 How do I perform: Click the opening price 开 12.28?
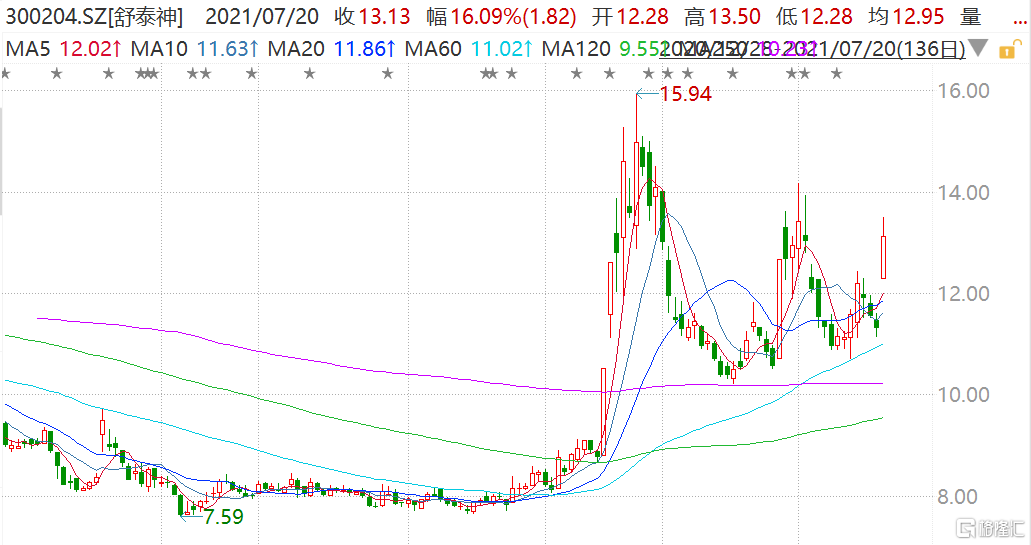pos(630,16)
